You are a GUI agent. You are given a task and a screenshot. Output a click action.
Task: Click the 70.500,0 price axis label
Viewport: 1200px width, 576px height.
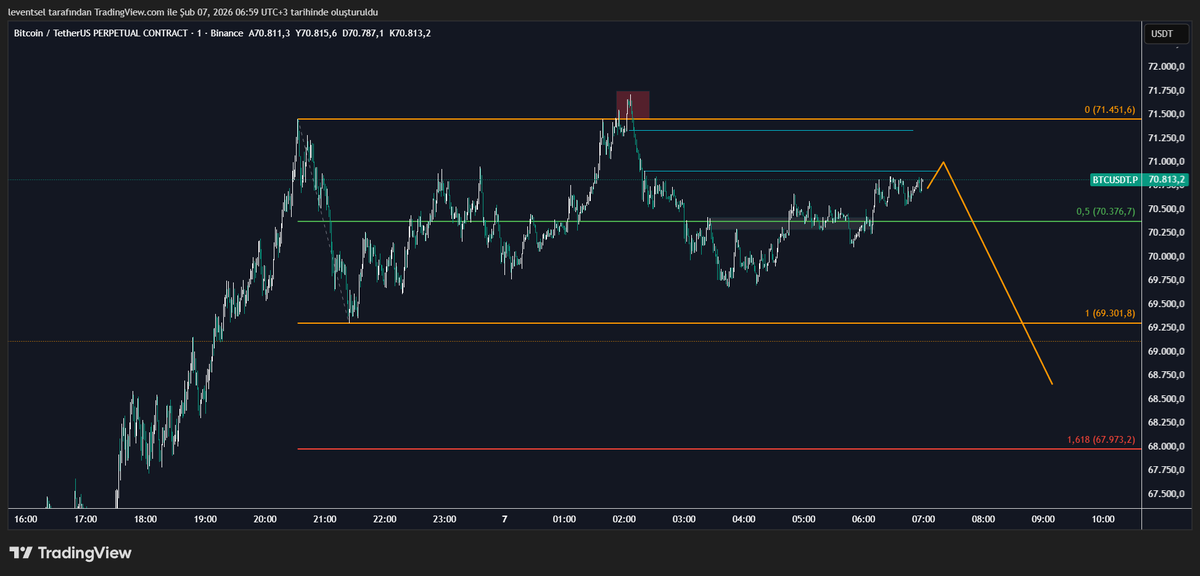[1165, 209]
